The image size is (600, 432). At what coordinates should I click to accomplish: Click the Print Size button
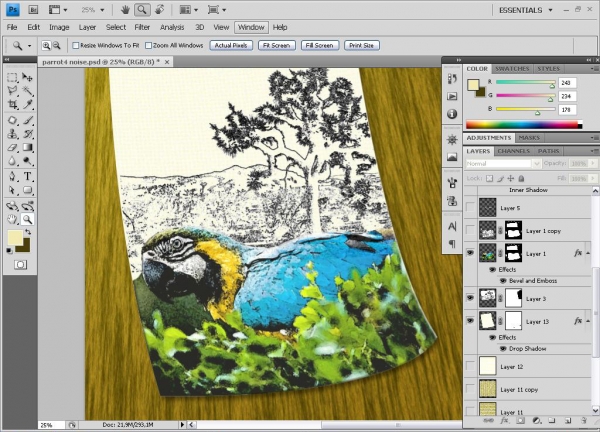pyautogui.click(x=362, y=46)
